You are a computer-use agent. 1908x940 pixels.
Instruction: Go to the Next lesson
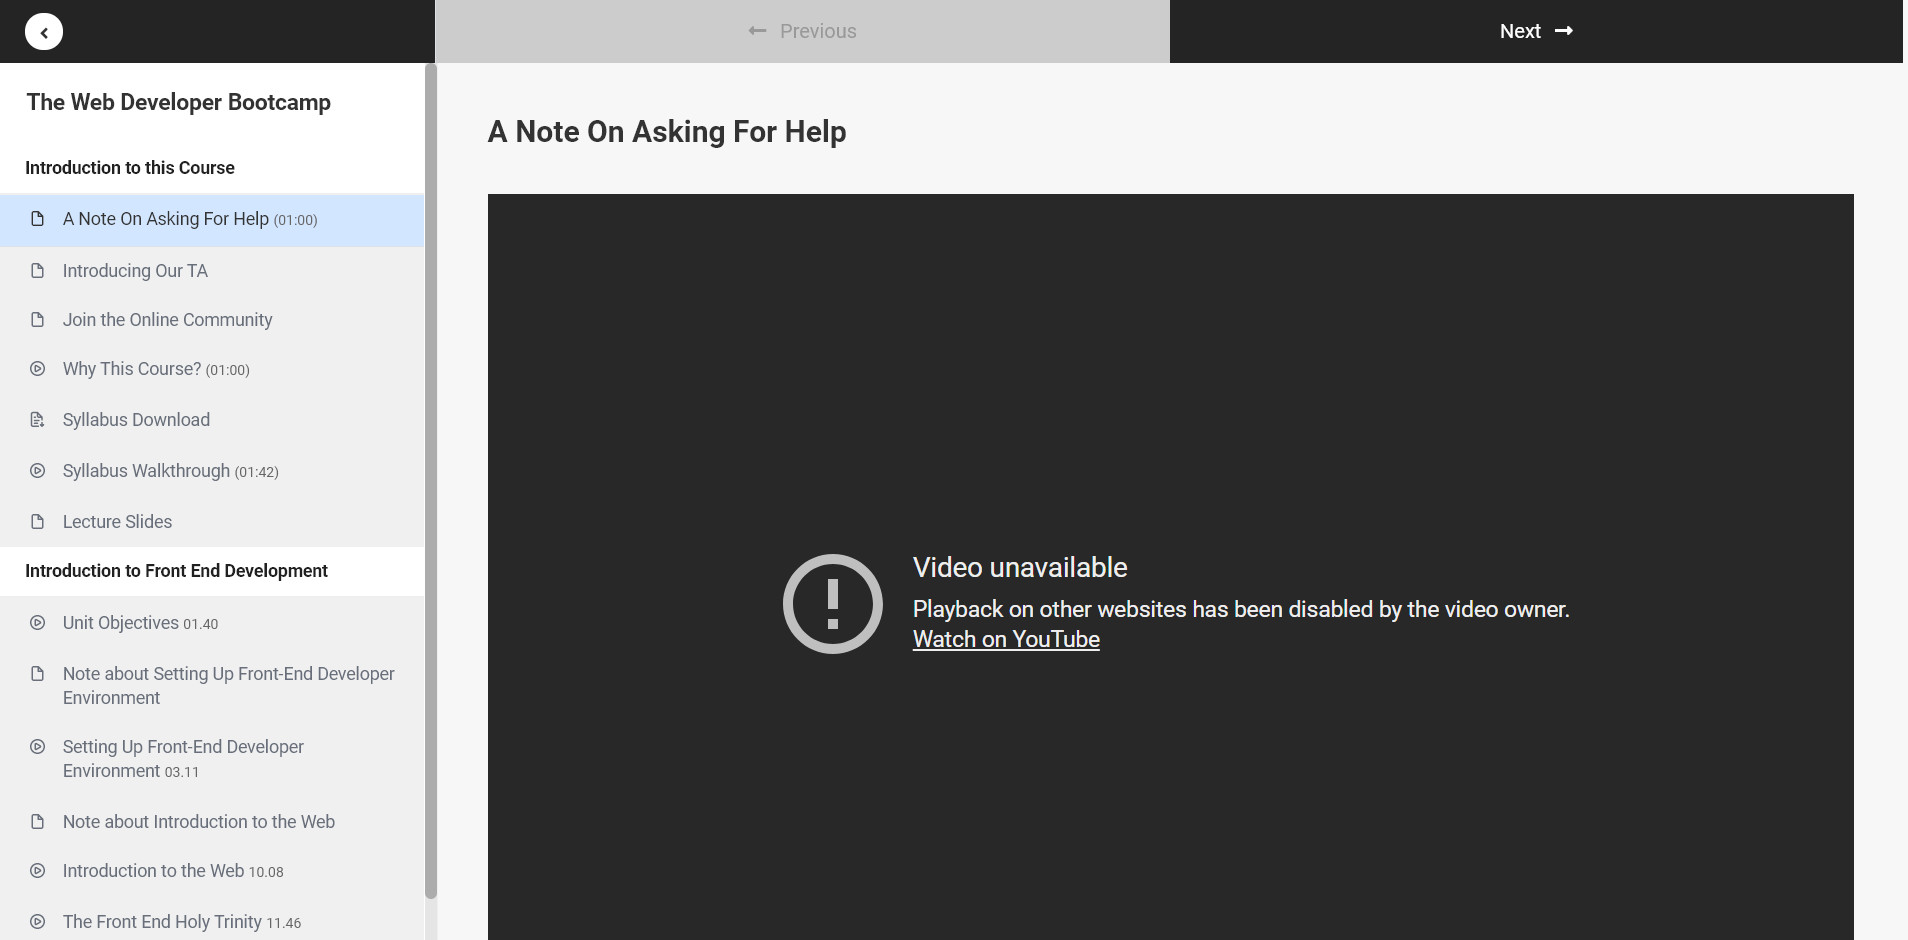click(1536, 31)
